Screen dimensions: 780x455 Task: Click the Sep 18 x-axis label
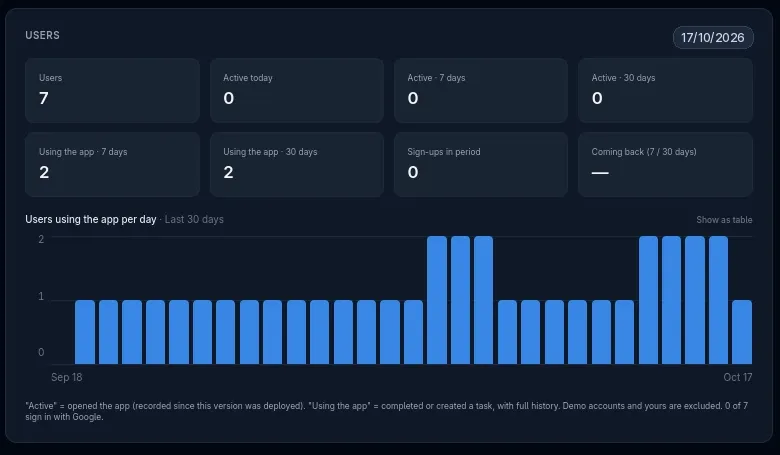[67, 377]
